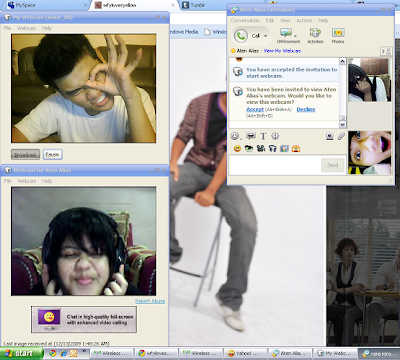
Task: Click the Broadcast button in My Webcam
Action: 25,155
